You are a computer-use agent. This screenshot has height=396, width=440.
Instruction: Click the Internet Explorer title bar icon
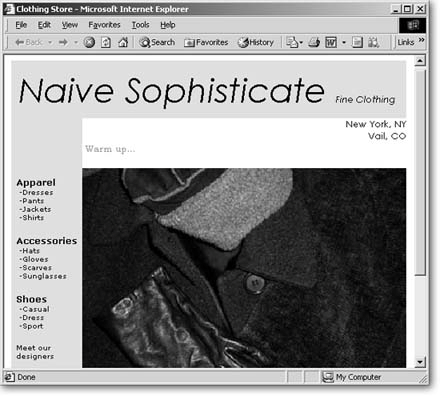(9, 9)
